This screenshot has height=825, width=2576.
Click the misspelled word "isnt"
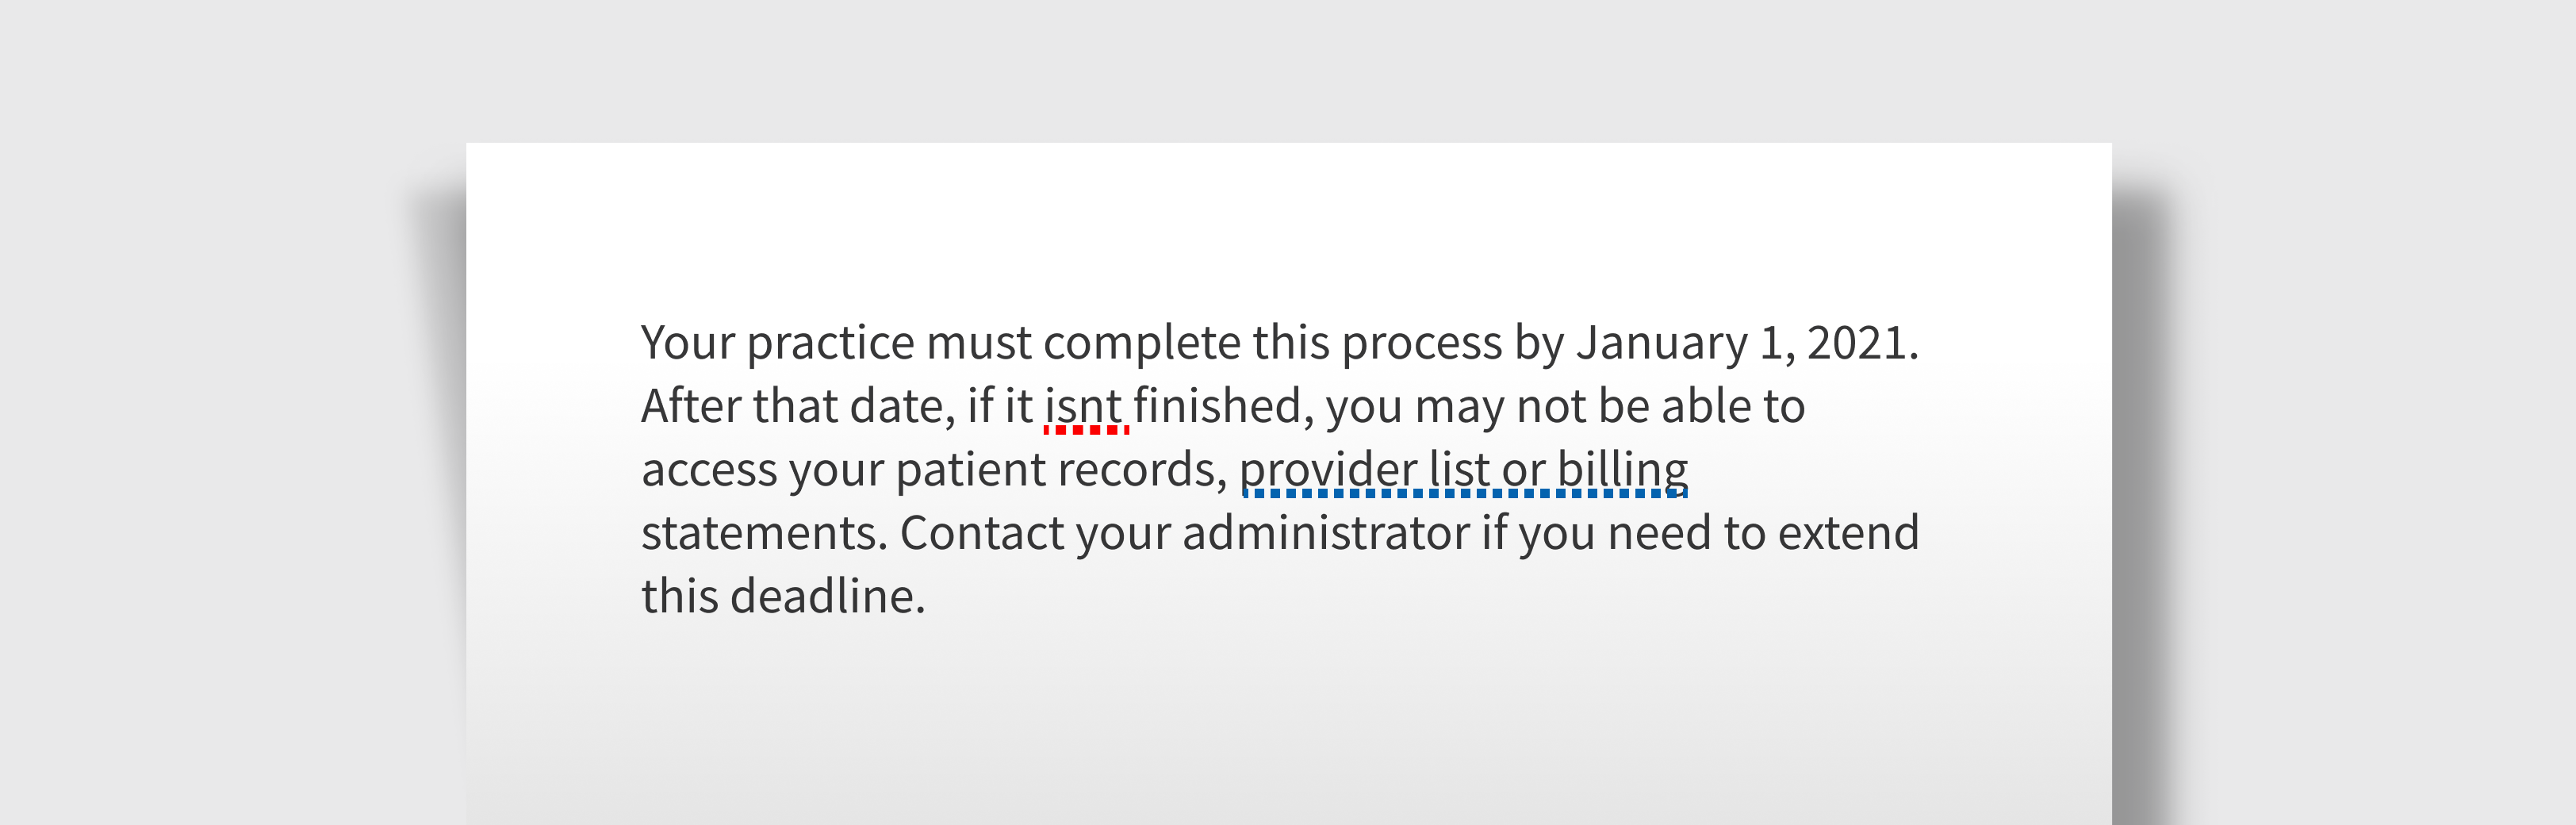1083,407
